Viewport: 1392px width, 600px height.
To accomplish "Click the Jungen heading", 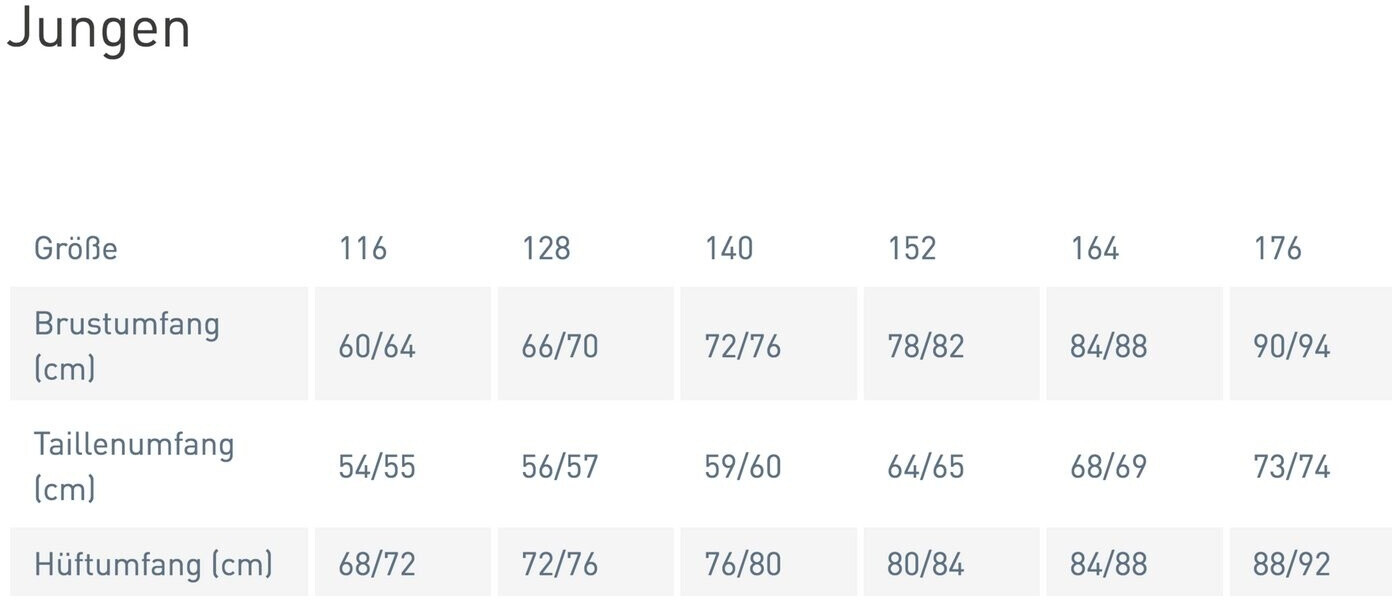I will [x=98, y=29].
